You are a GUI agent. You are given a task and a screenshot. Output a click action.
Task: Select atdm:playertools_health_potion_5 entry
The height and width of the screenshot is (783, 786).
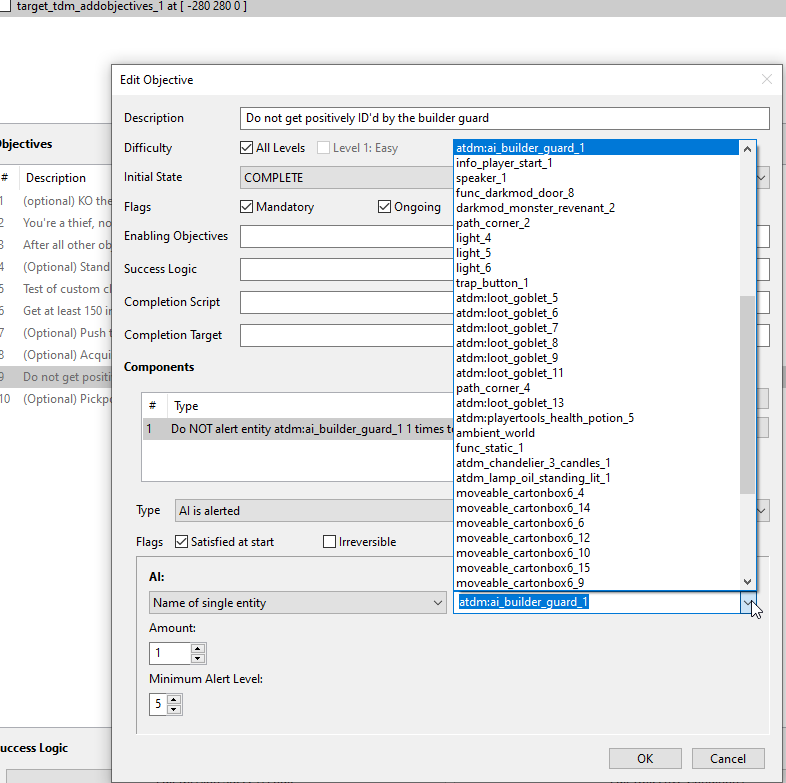click(545, 418)
